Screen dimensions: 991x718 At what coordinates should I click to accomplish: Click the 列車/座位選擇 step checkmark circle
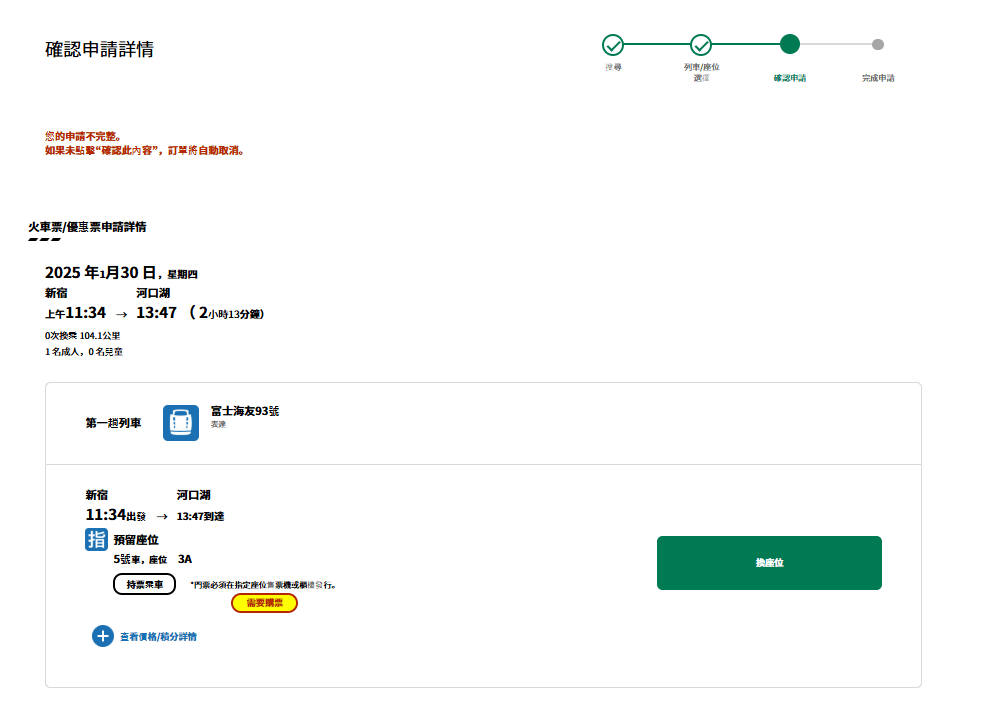[701, 45]
